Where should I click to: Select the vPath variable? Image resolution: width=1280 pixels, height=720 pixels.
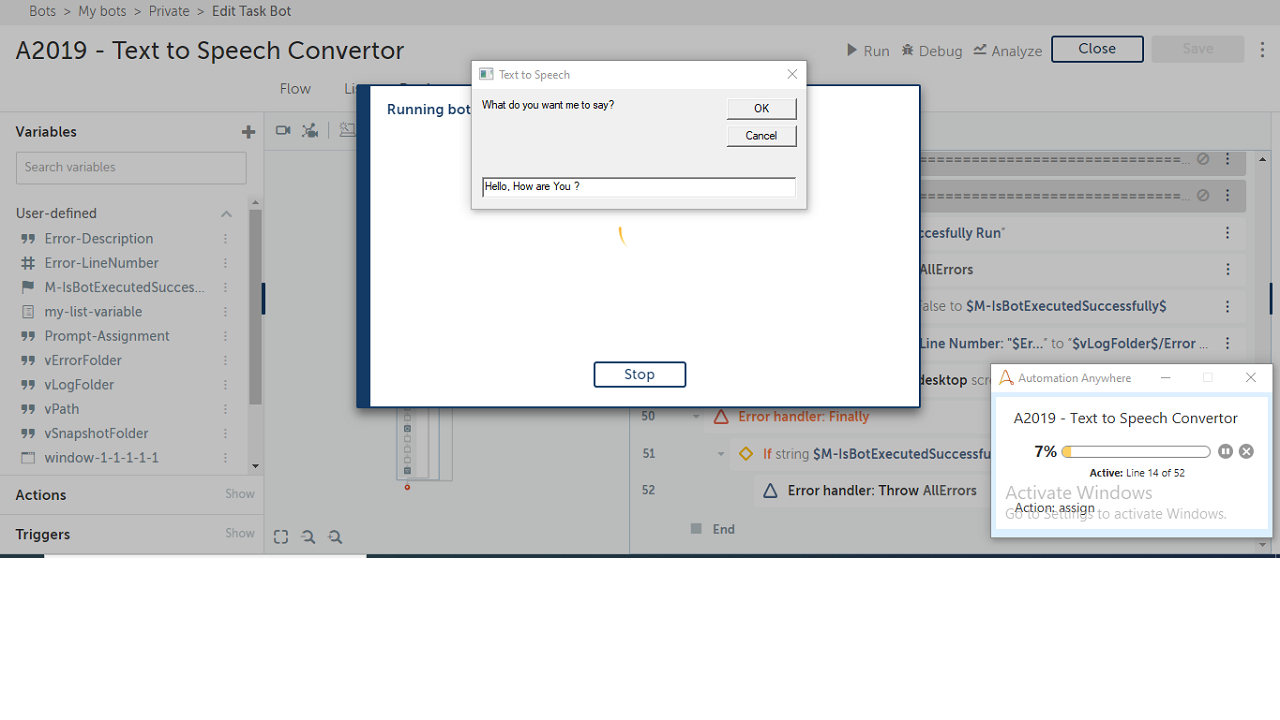click(62, 409)
